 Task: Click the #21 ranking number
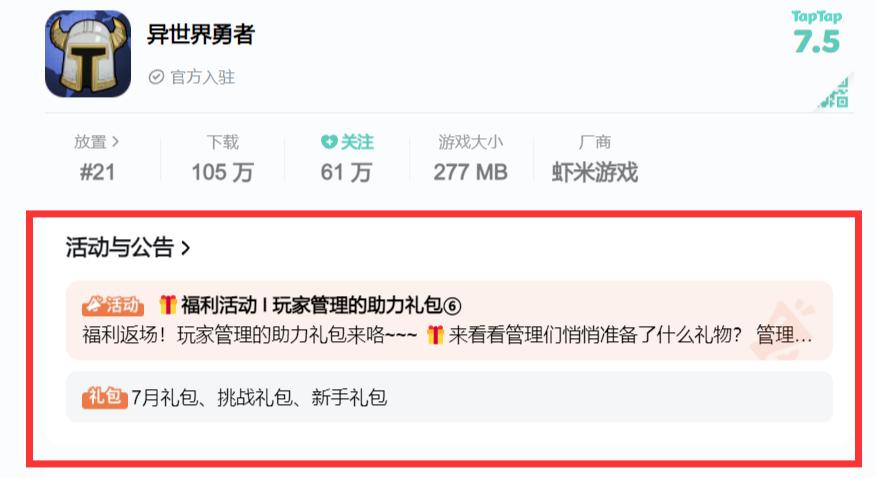[97, 172]
